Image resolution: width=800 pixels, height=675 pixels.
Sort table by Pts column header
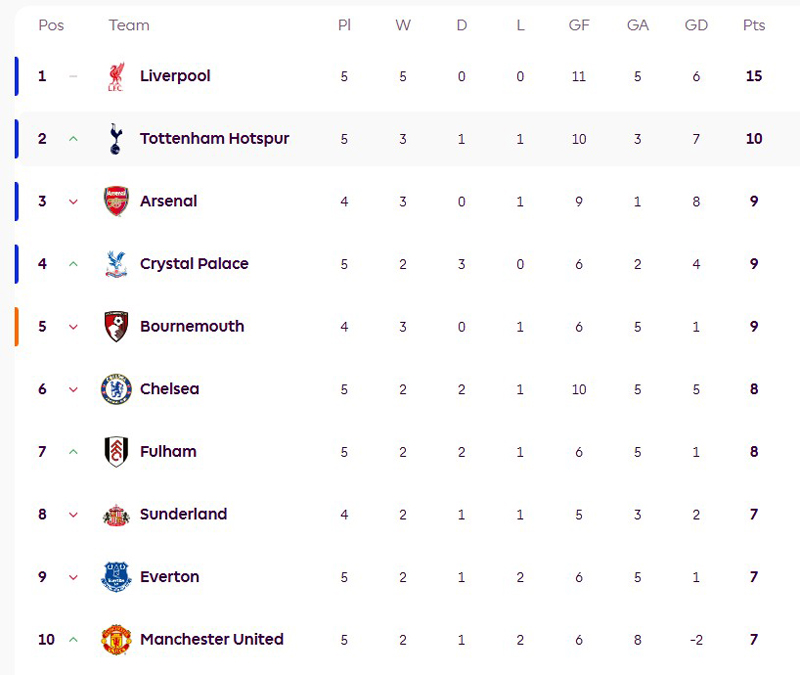point(754,25)
